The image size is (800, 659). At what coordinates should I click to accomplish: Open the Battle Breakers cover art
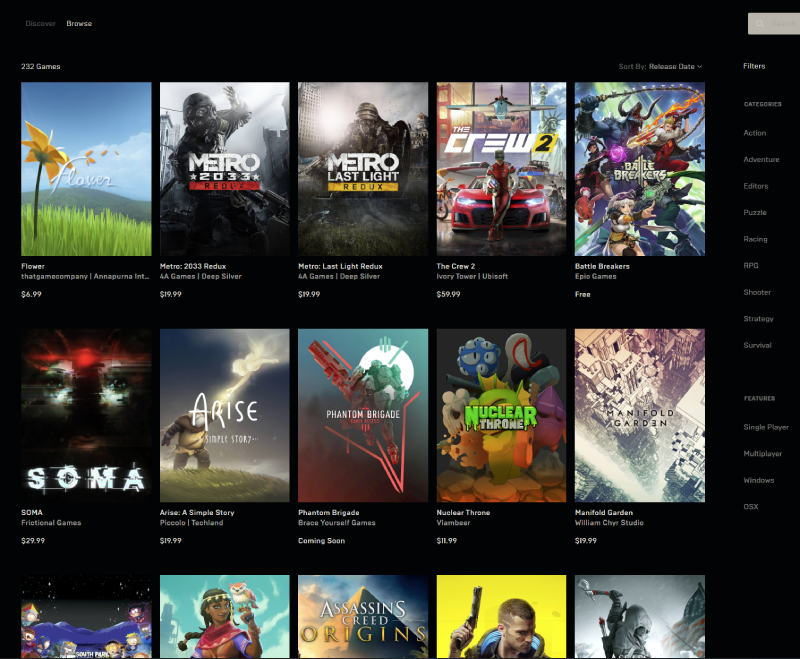coord(640,169)
